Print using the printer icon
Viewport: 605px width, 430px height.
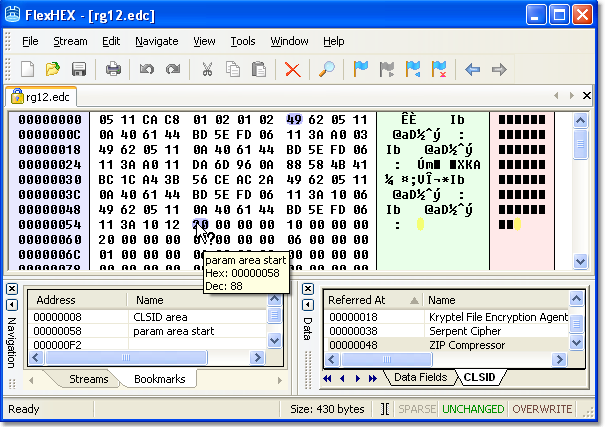pos(113,69)
